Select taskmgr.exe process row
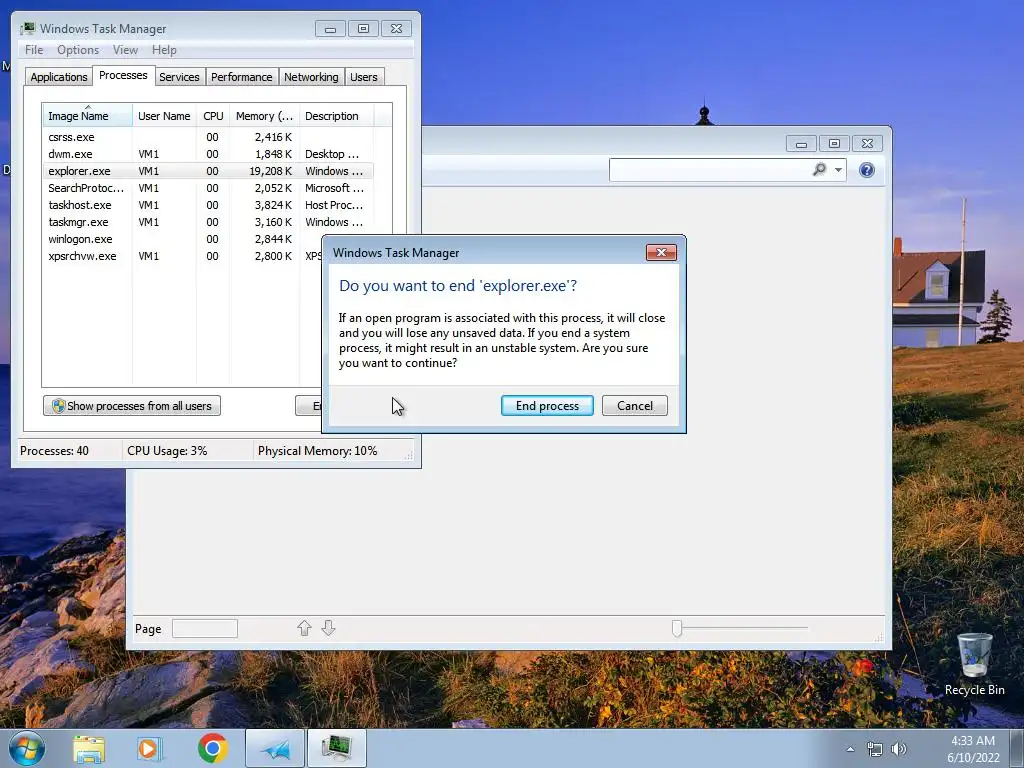This screenshot has height=768, width=1024. tap(208, 222)
